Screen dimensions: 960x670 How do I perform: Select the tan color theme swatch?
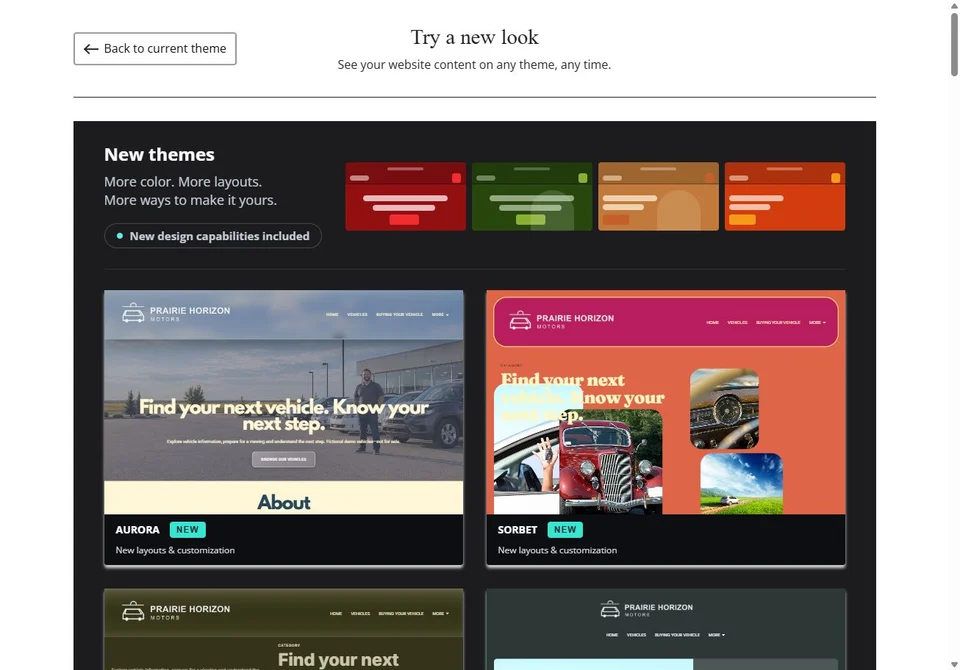658,197
